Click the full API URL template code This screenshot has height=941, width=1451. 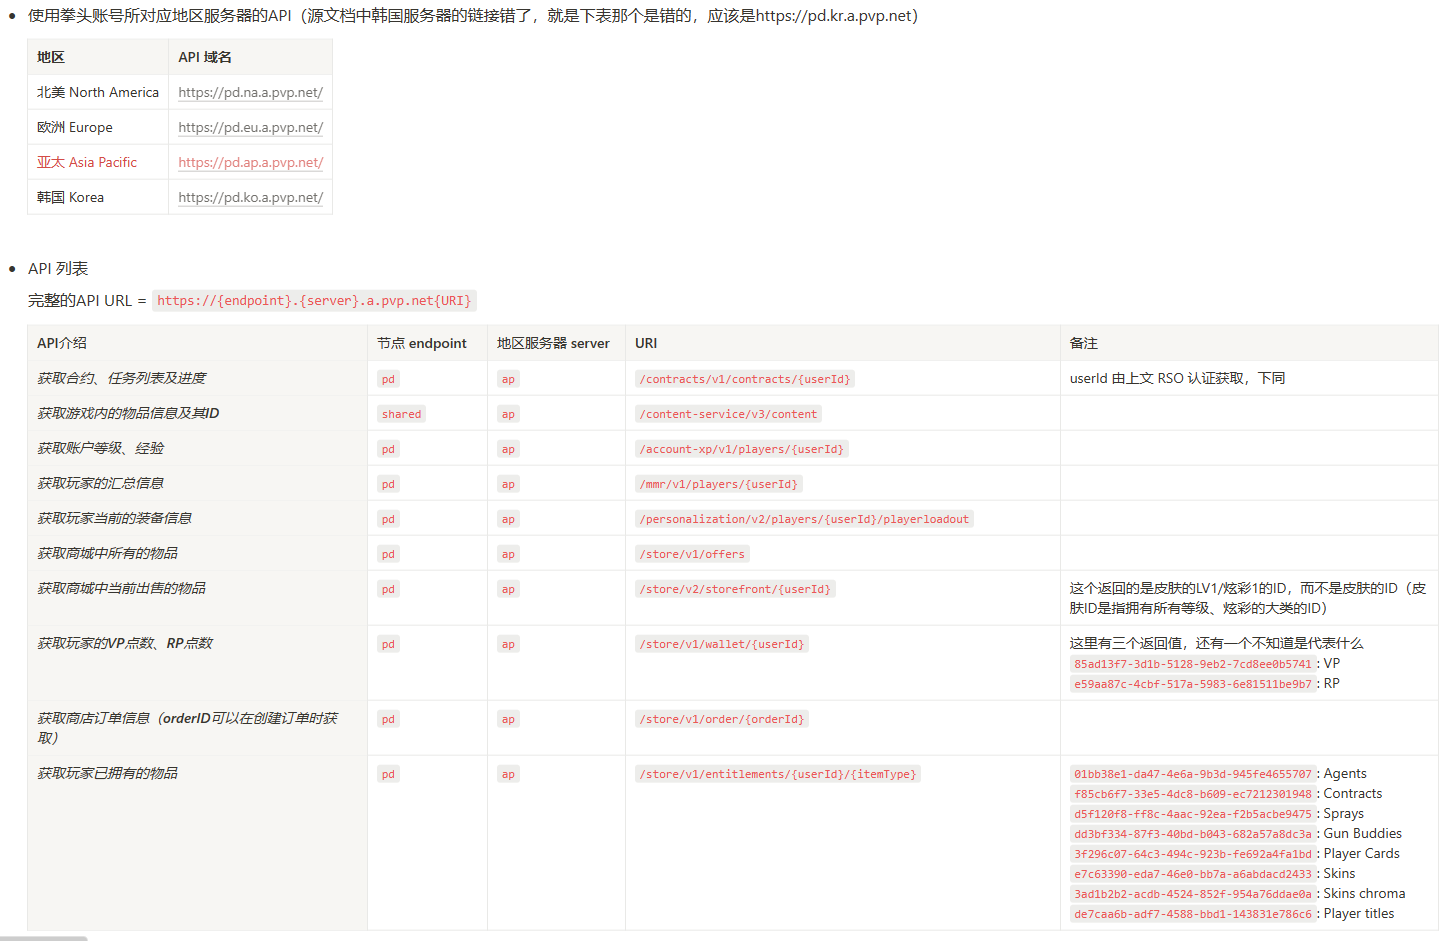(313, 301)
